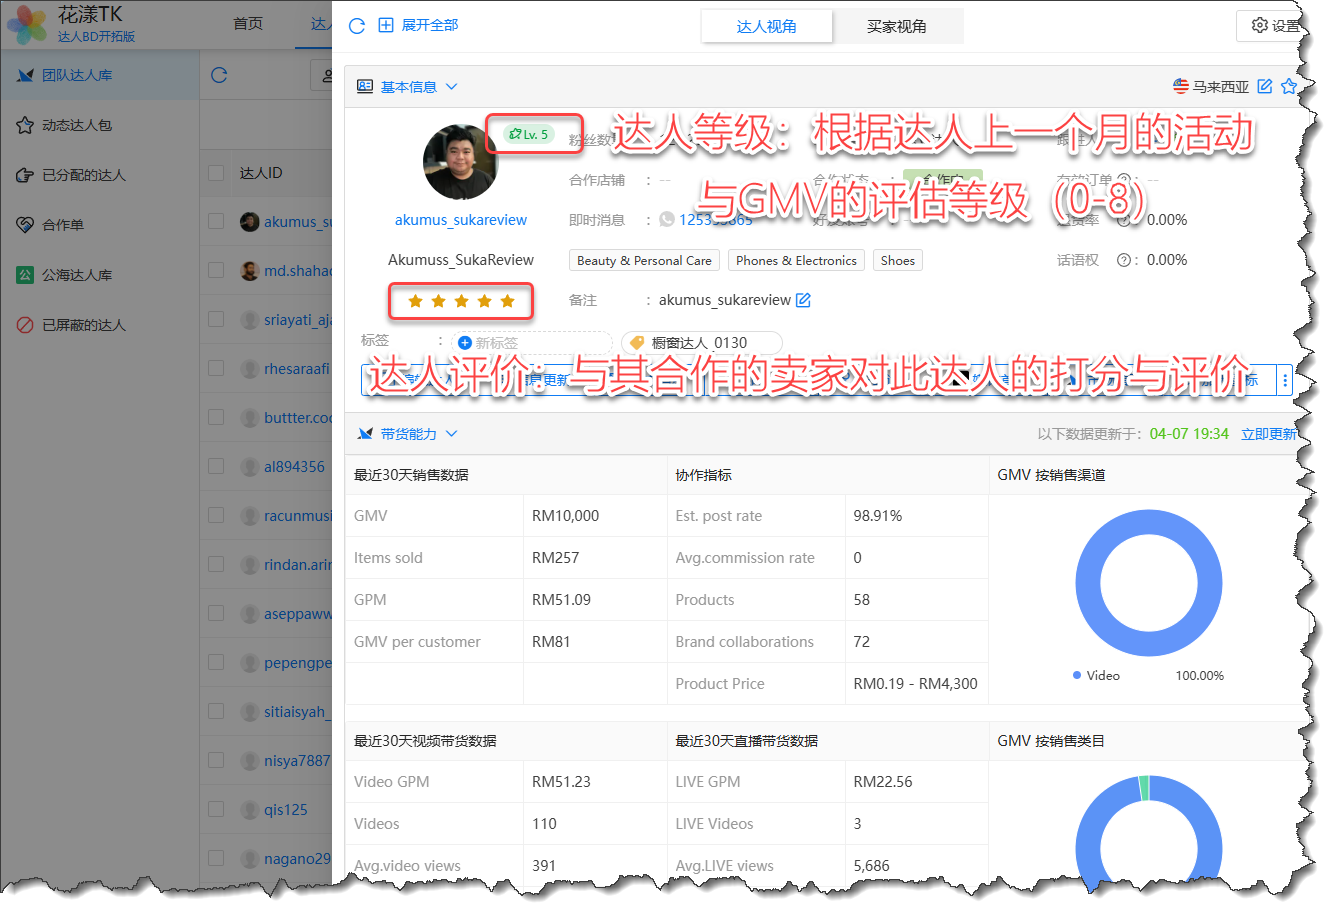Edit the 备注 note via the pencil icon

coord(803,300)
